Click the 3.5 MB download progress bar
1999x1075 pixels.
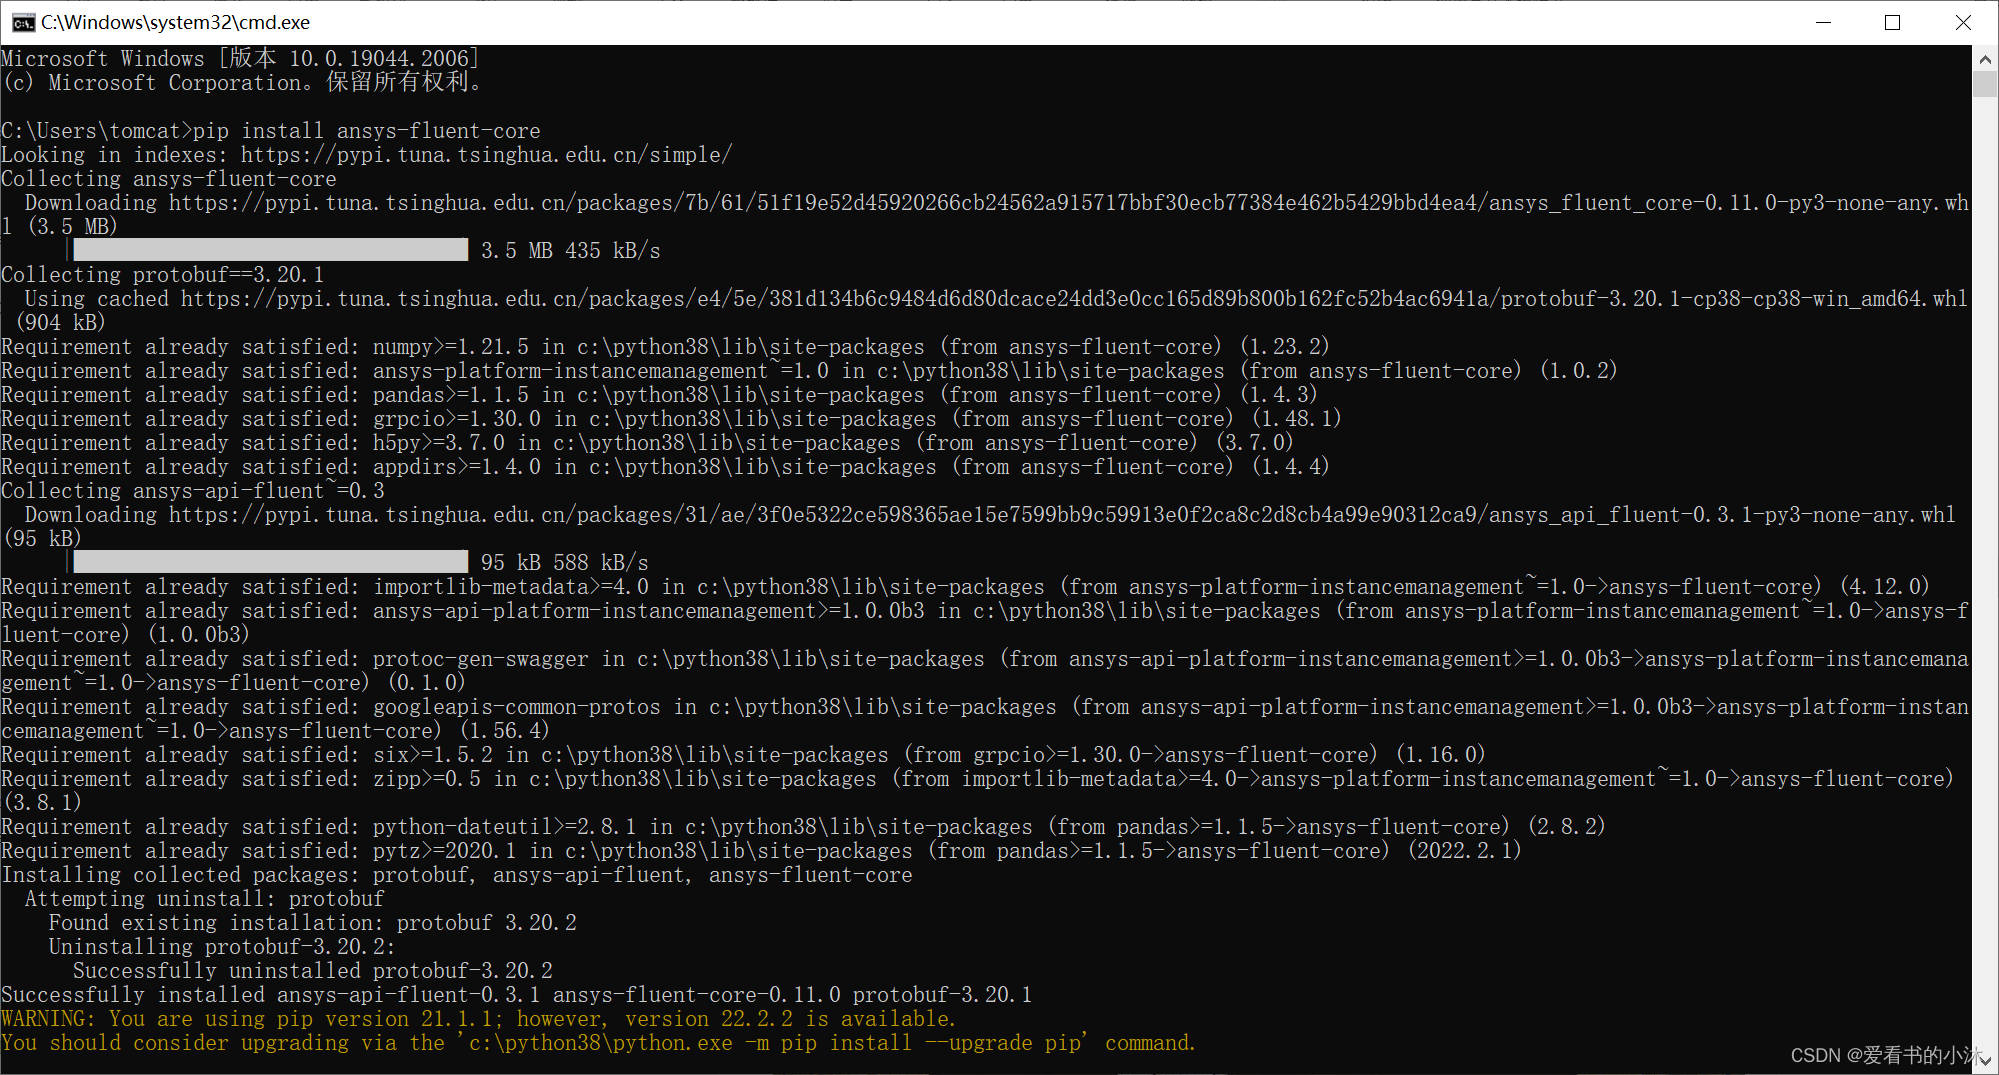(270, 249)
